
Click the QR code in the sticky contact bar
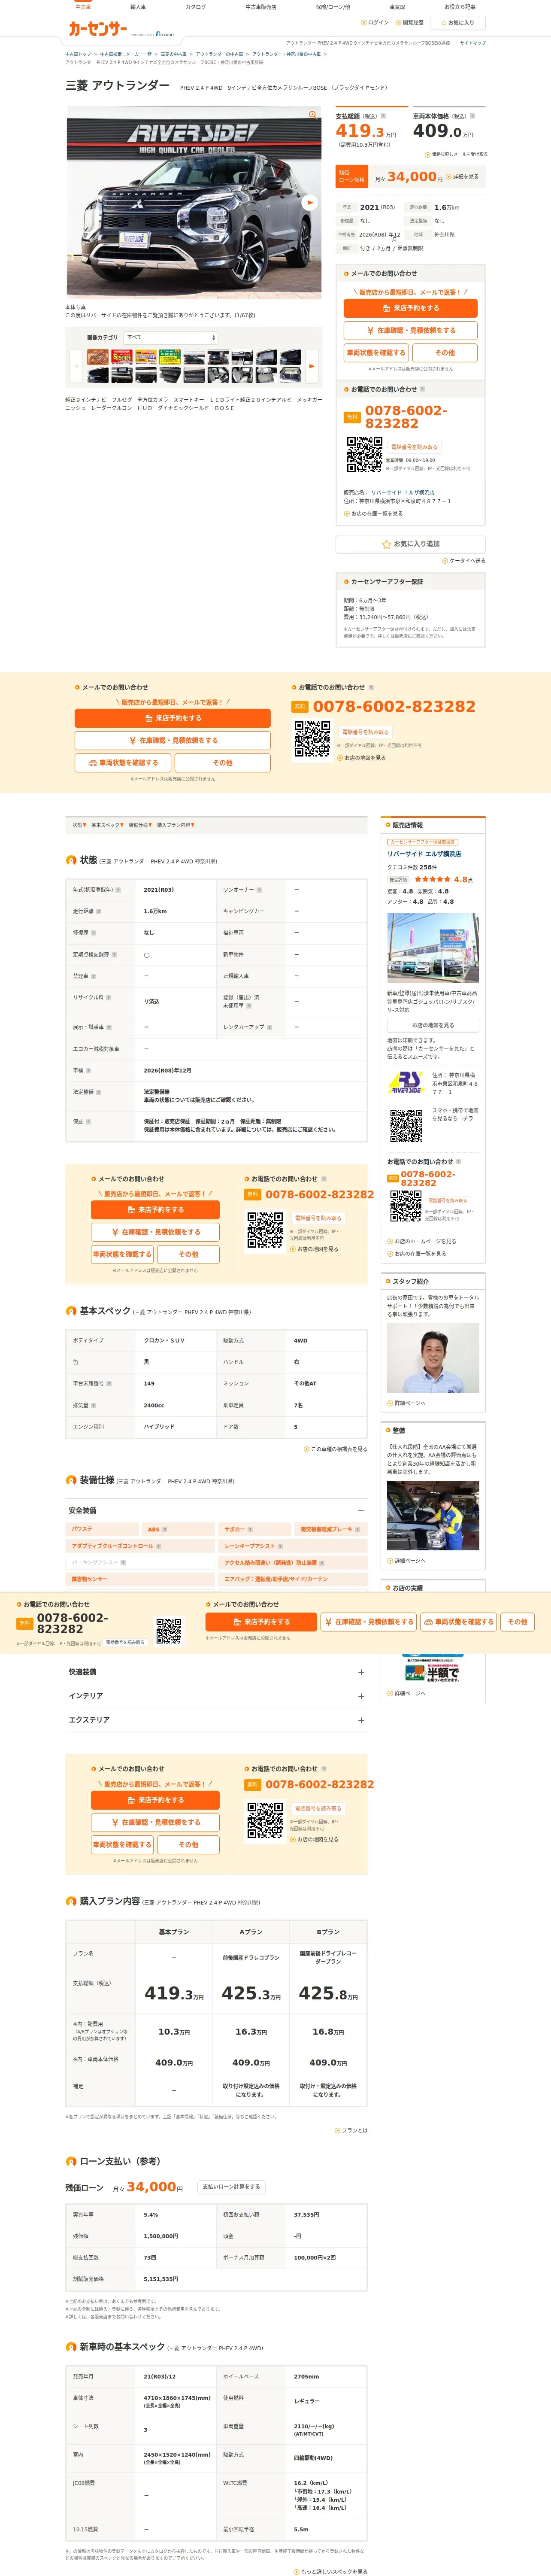pos(169,1632)
